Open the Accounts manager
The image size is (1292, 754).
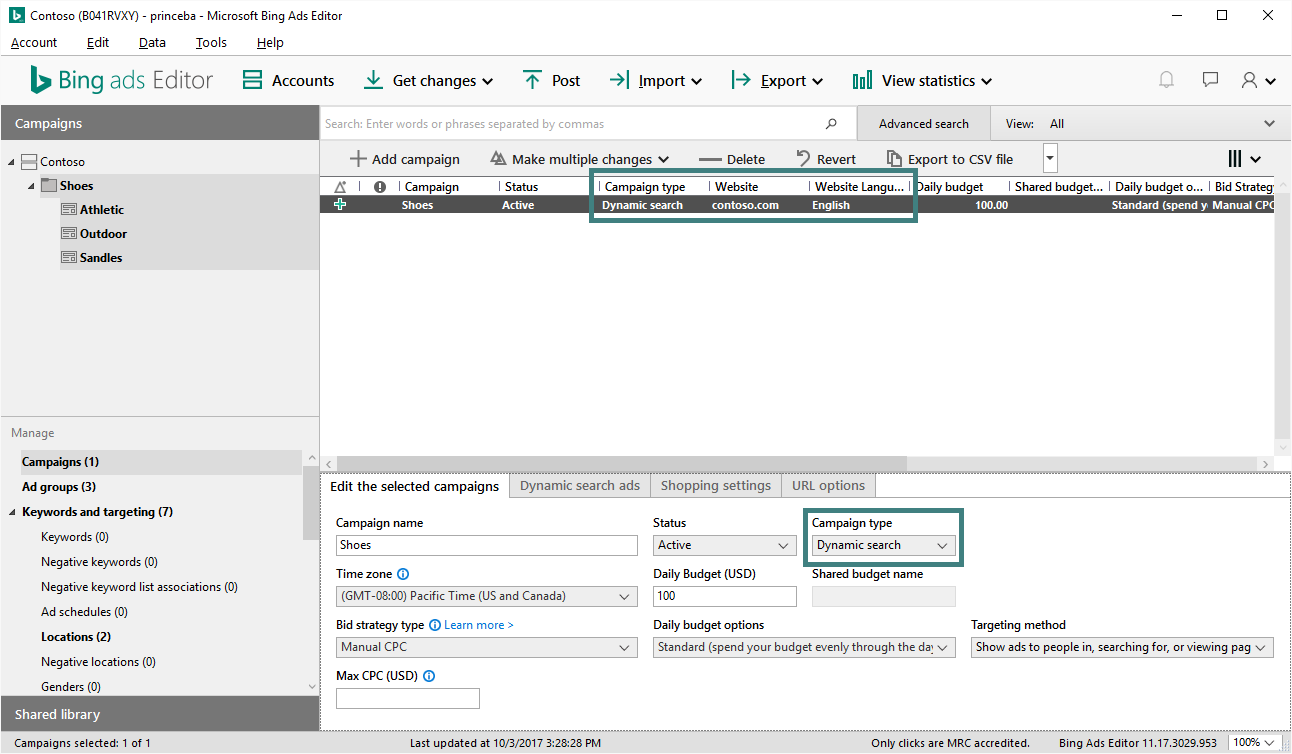(288, 81)
